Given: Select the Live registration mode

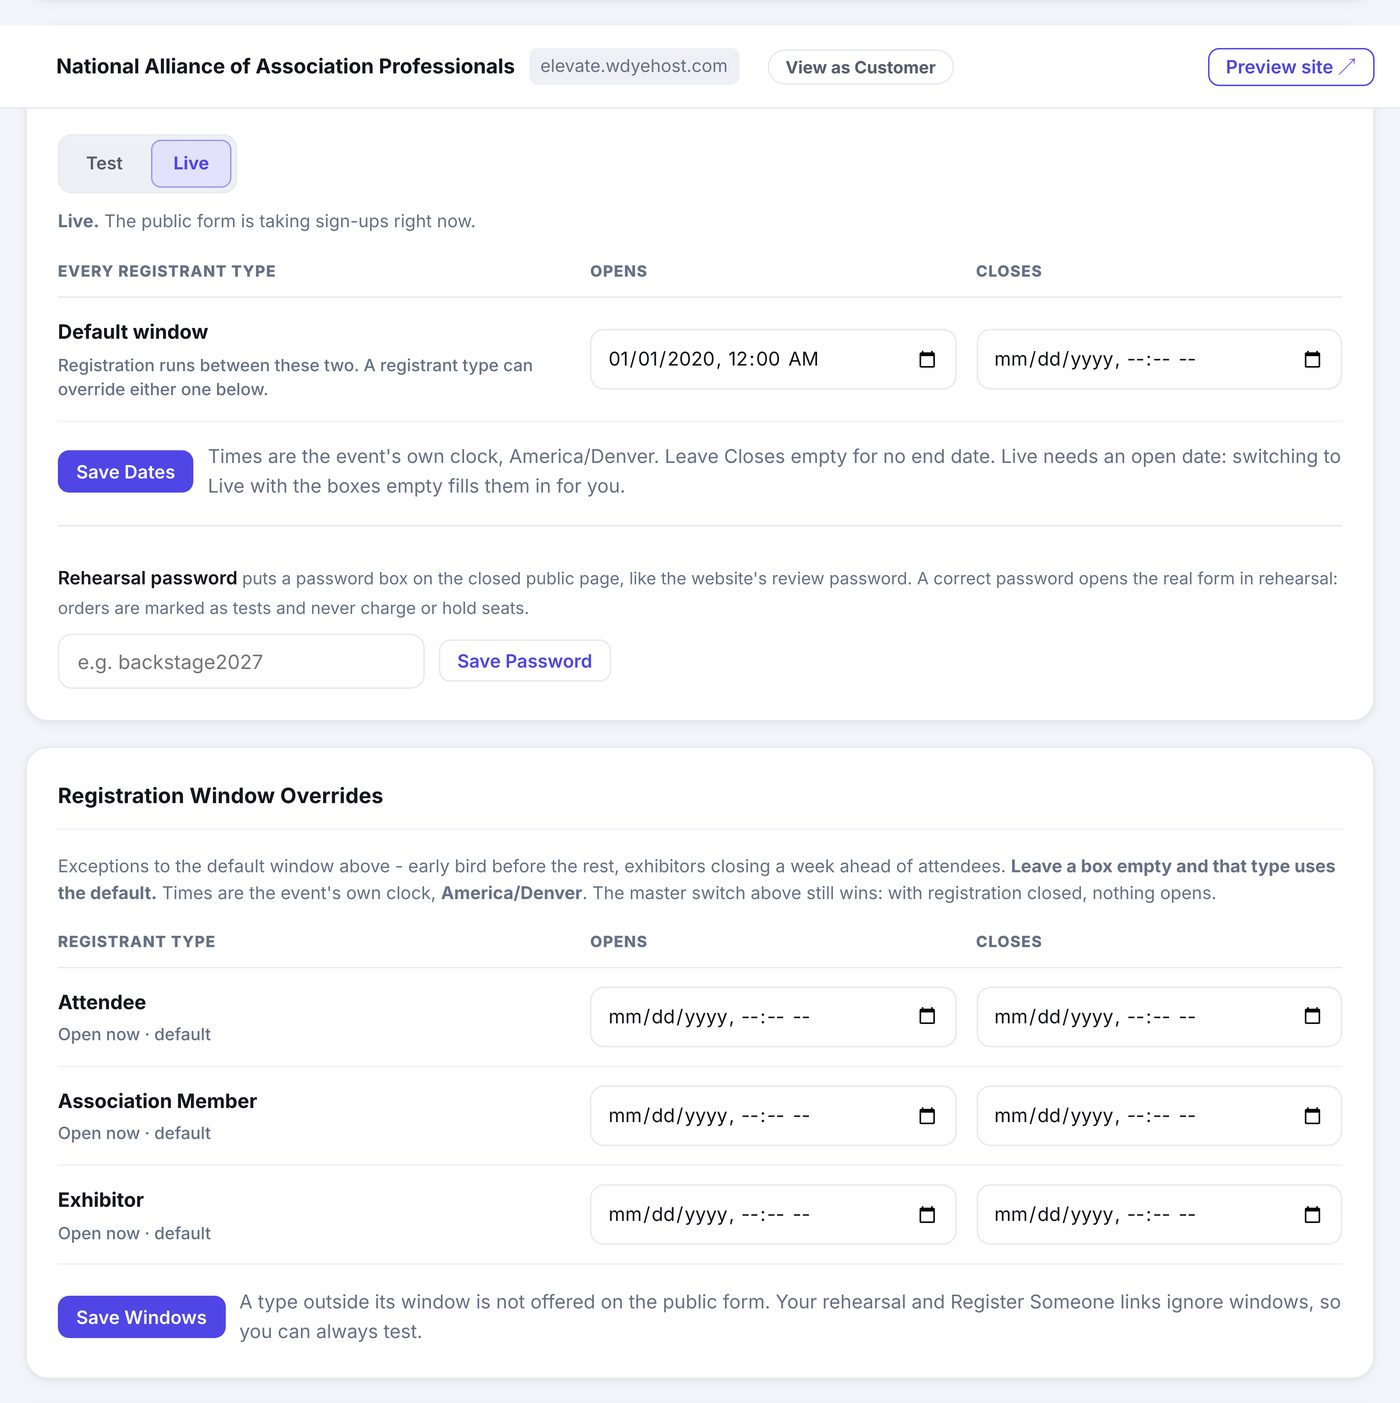Looking at the screenshot, I should click(x=191, y=163).
